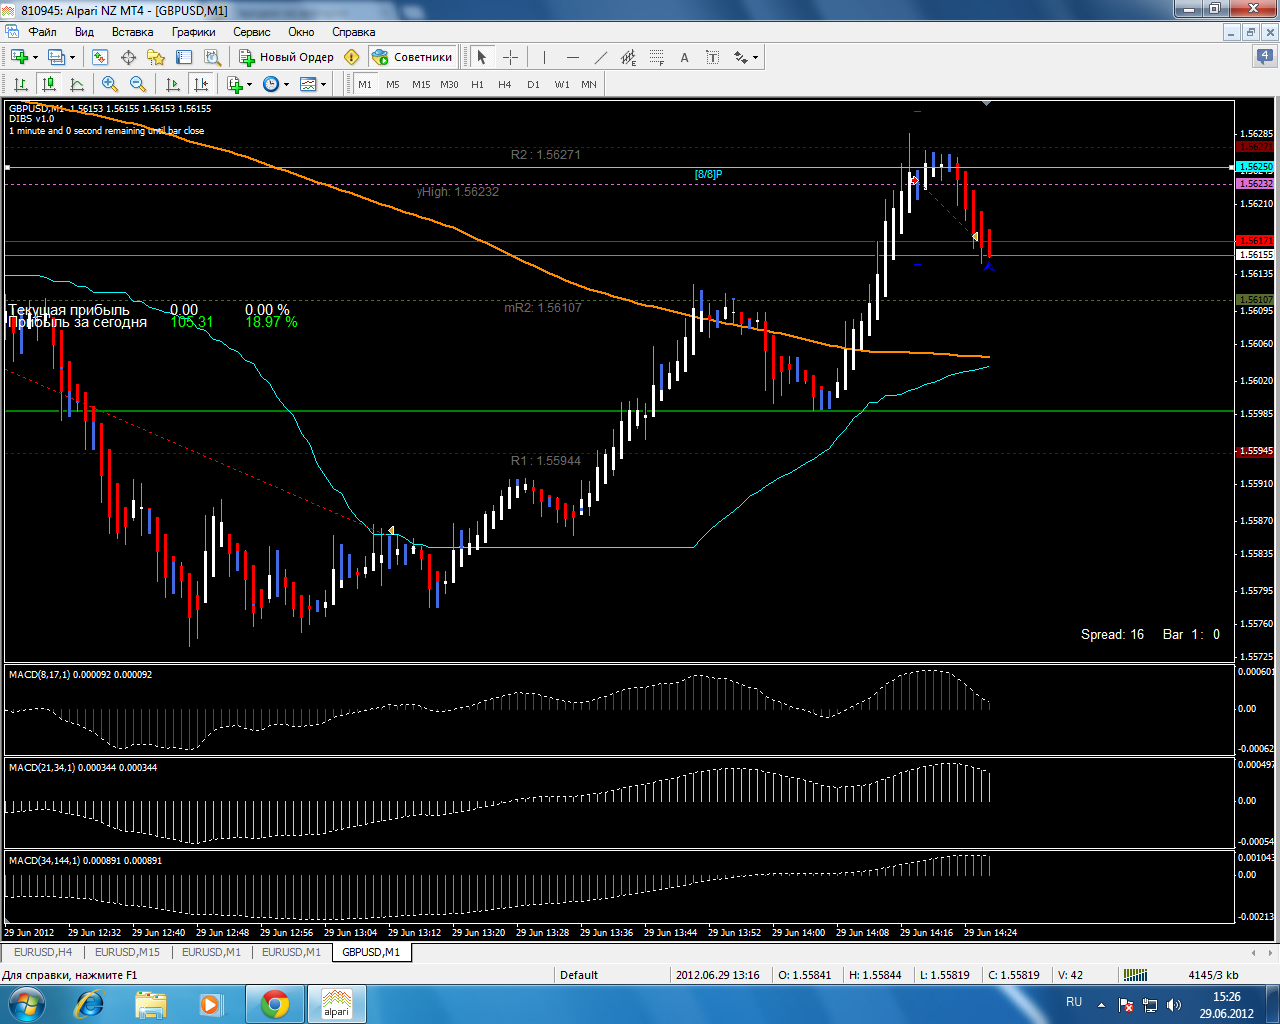This screenshot has width=1280, height=1024.
Task: Open the Справка menu
Action: 354,32
